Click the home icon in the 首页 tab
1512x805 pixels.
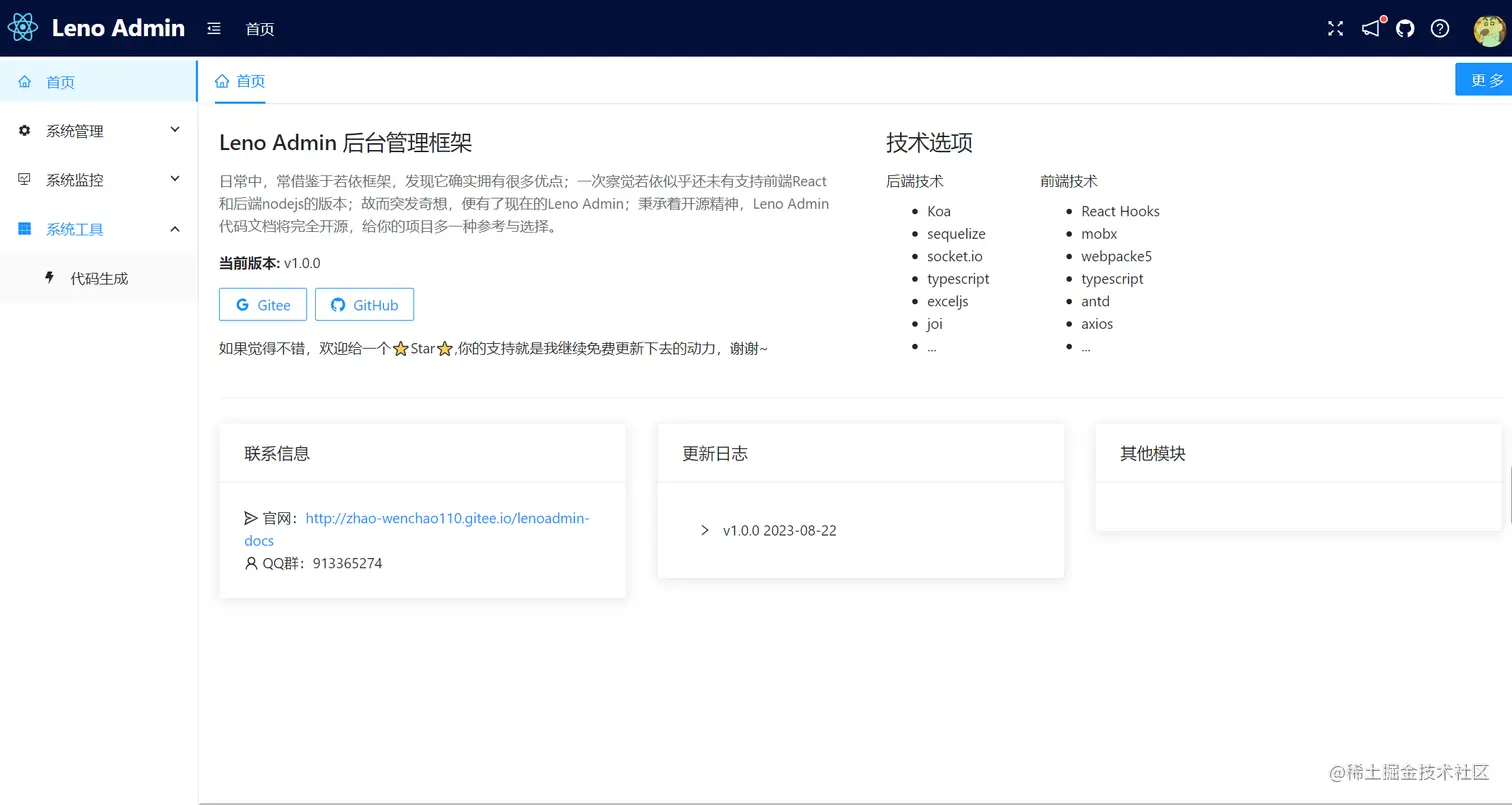(x=222, y=81)
